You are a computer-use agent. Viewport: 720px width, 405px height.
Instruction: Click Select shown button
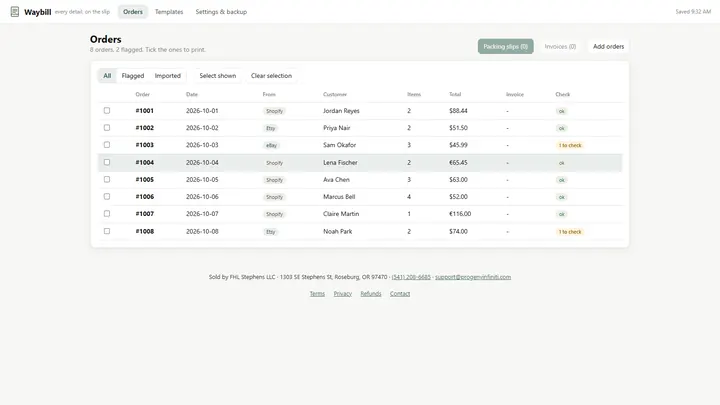[x=218, y=76]
